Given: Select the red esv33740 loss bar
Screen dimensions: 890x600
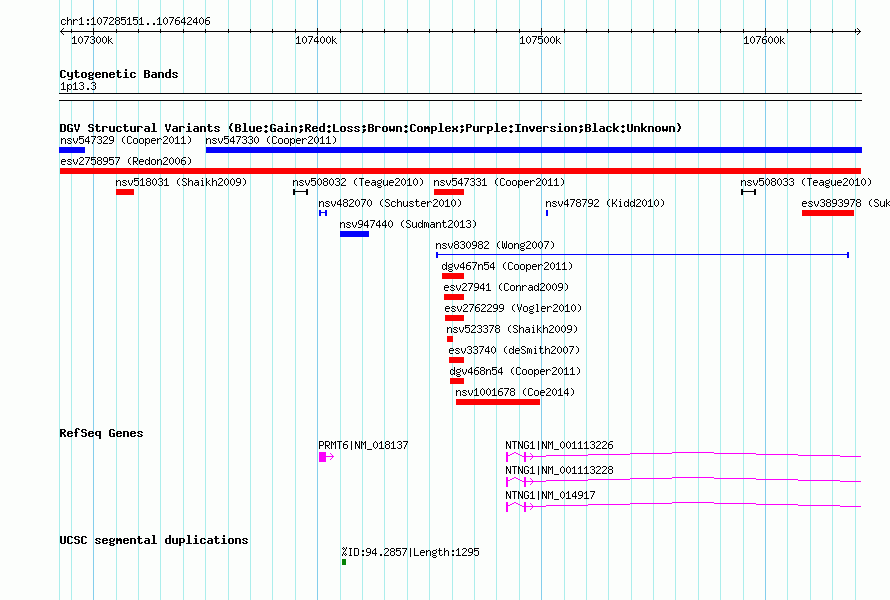Looking at the screenshot, I should click(x=456, y=360).
